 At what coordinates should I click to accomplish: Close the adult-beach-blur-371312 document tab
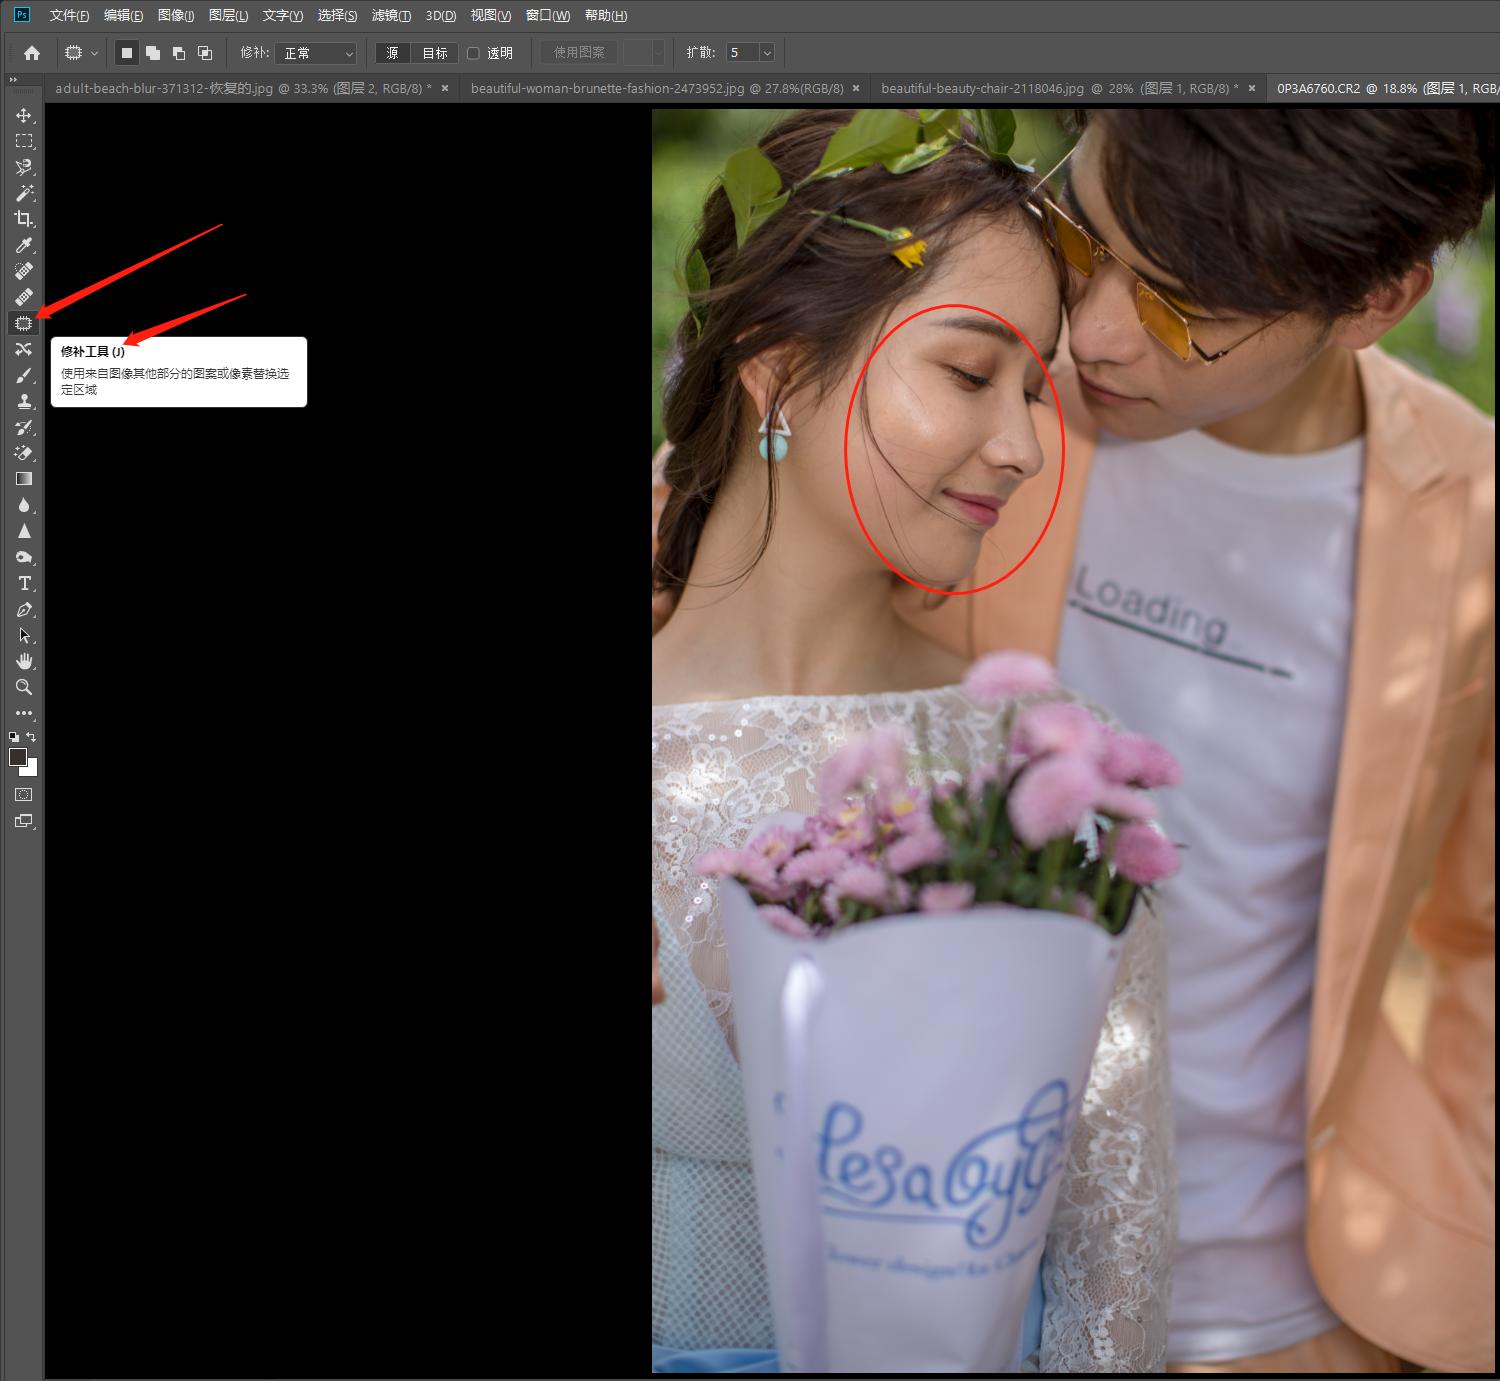(x=445, y=88)
